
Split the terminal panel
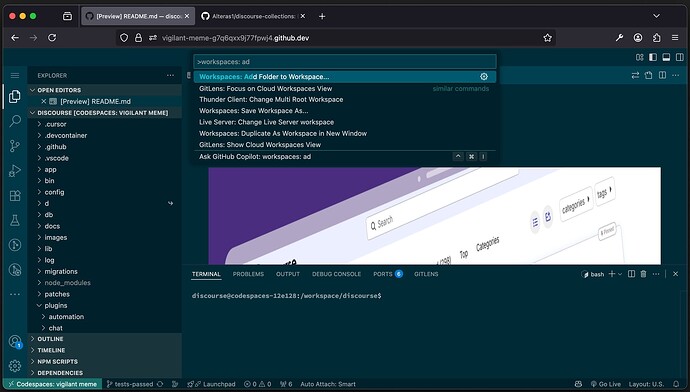(x=631, y=274)
